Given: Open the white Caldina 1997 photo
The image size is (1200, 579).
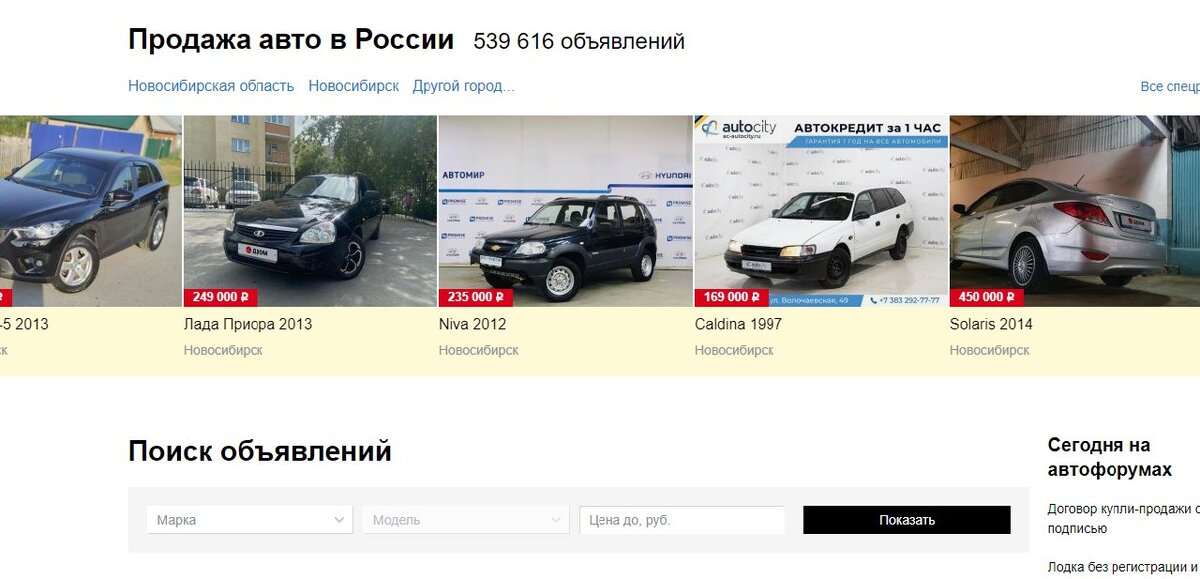Looking at the screenshot, I should pos(821,211).
